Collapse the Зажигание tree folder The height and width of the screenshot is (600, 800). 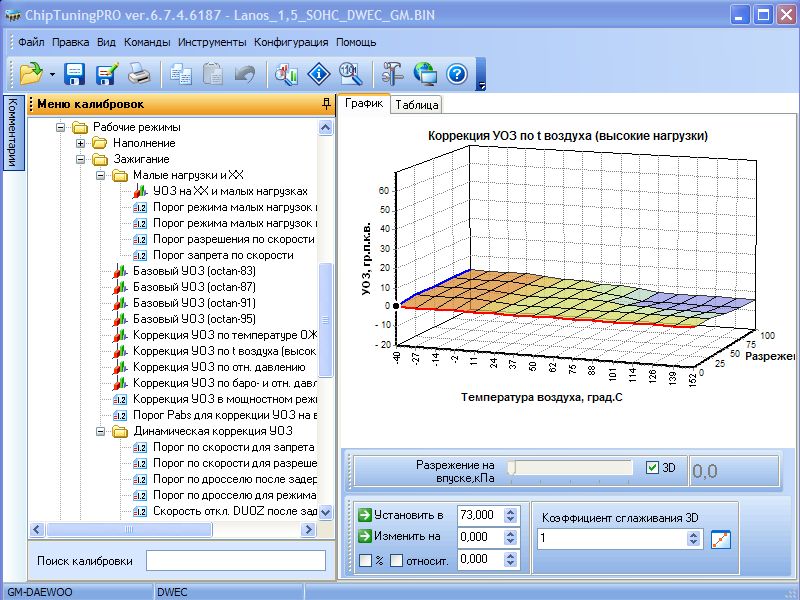click(81, 159)
